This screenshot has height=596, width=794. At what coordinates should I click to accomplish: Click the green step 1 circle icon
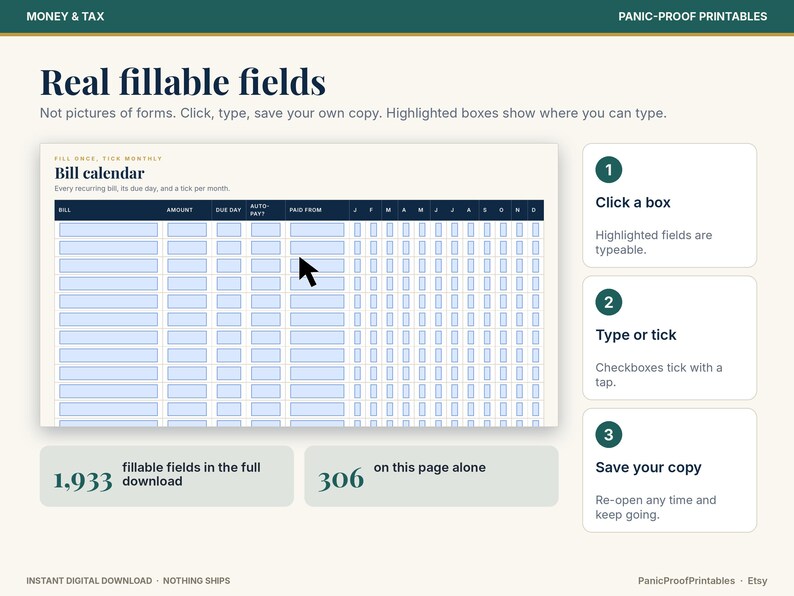tap(609, 170)
